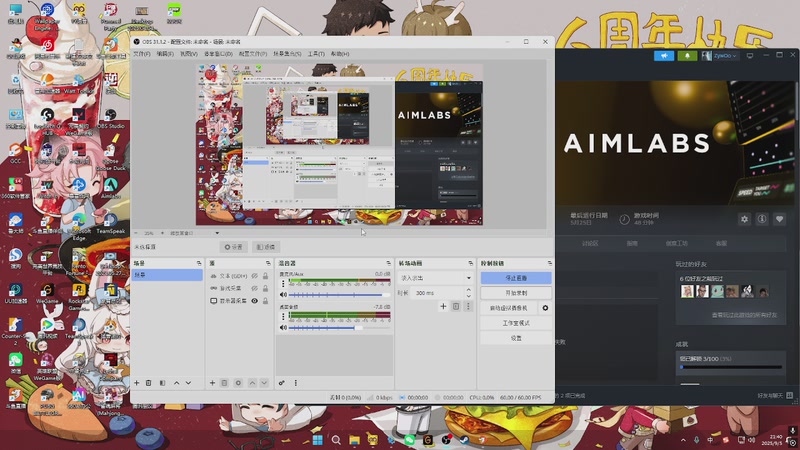This screenshot has height=450, width=800.
Task: Open scene transition type dropdown
Action: [x=435, y=278]
